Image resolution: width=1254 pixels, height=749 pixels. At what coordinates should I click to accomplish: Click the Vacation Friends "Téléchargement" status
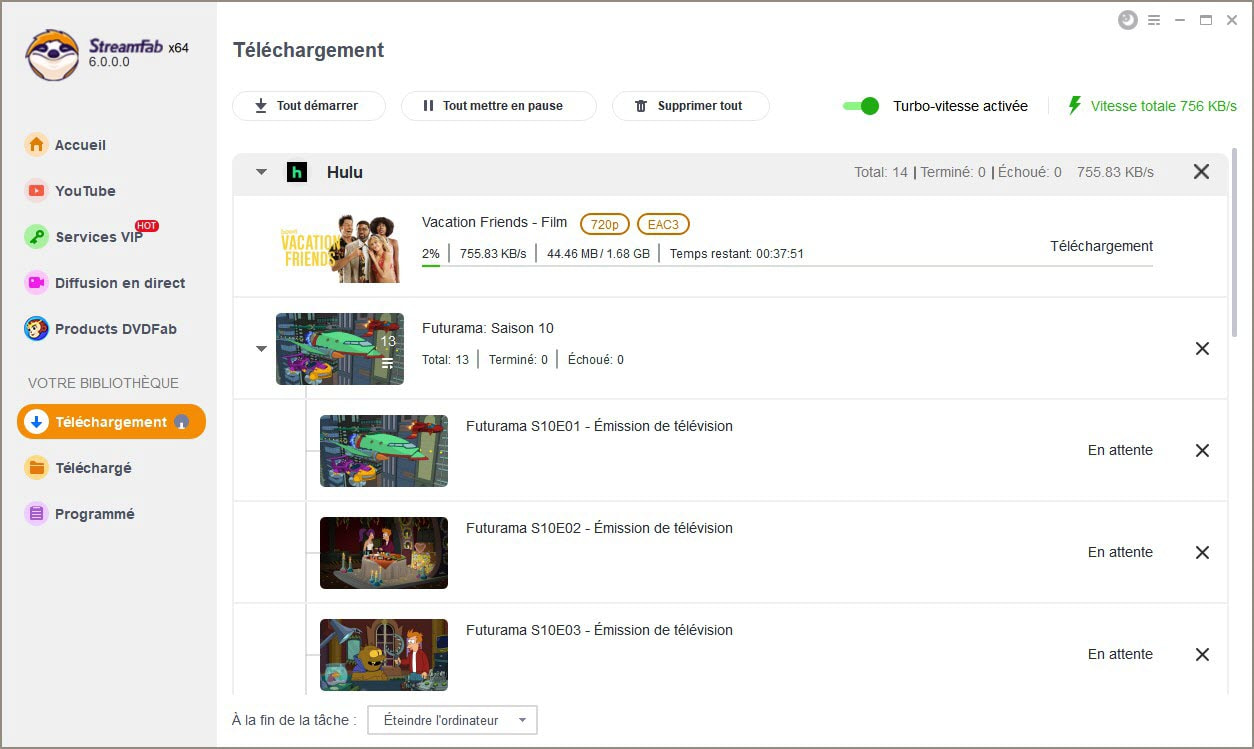[x=1101, y=246]
